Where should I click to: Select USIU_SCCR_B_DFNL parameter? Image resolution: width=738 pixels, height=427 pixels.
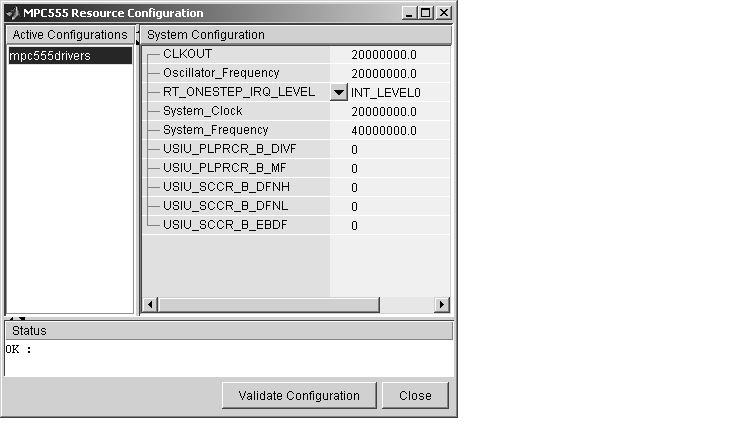point(225,206)
